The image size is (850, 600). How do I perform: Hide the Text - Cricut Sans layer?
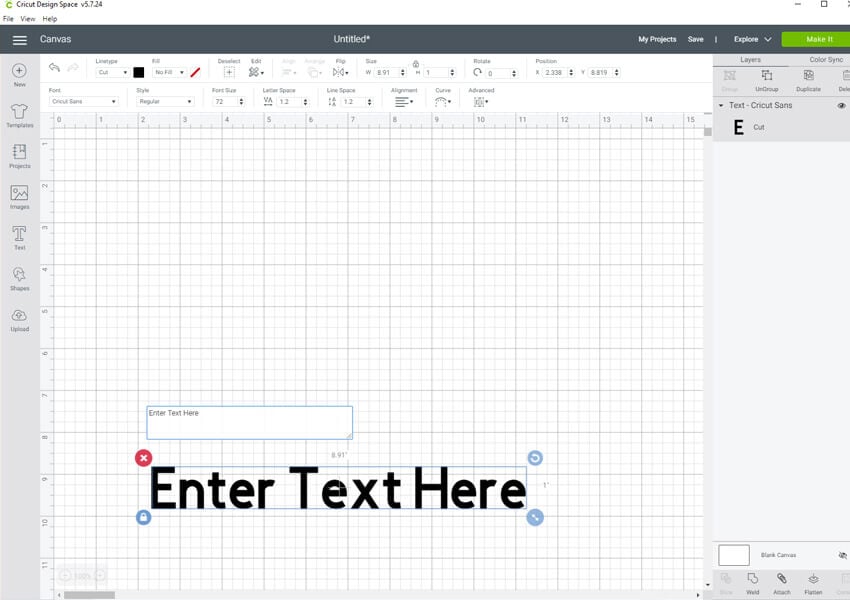[x=841, y=106]
